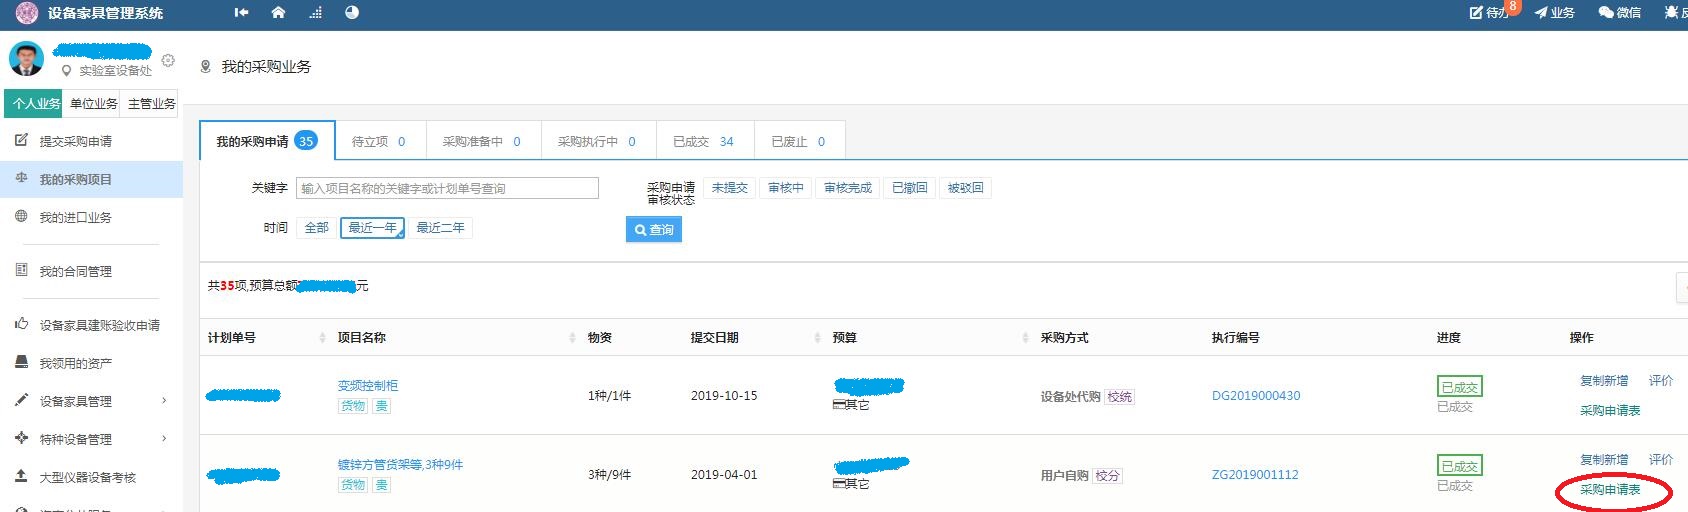Select the 全部 time filter
Image resolution: width=1688 pixels, height=512 pixels.
point(316,228)
